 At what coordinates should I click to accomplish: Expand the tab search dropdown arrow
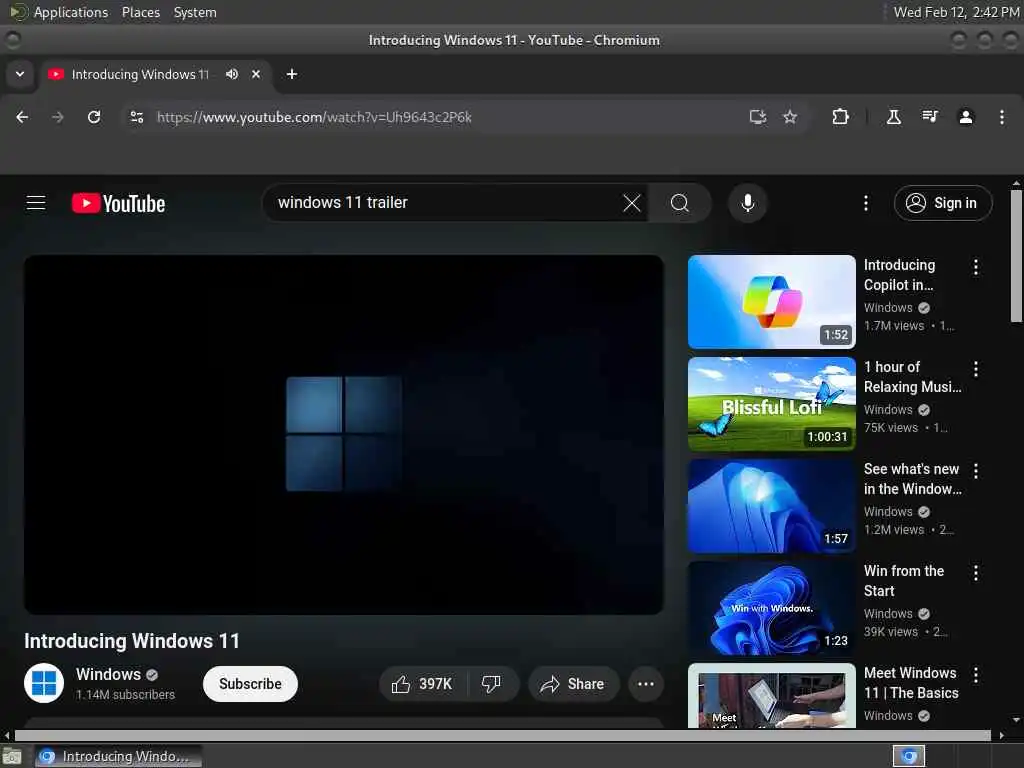20,74
